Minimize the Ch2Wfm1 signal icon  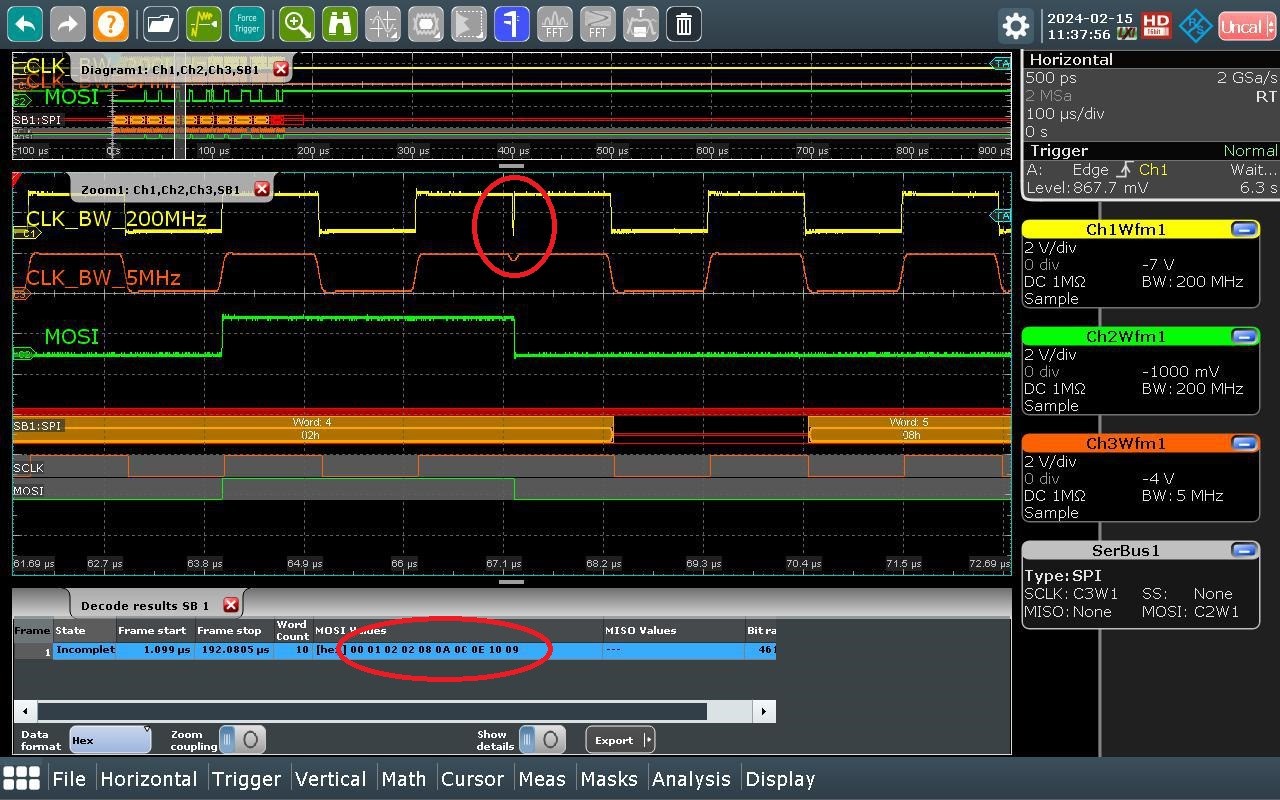tap(1244, 336)
